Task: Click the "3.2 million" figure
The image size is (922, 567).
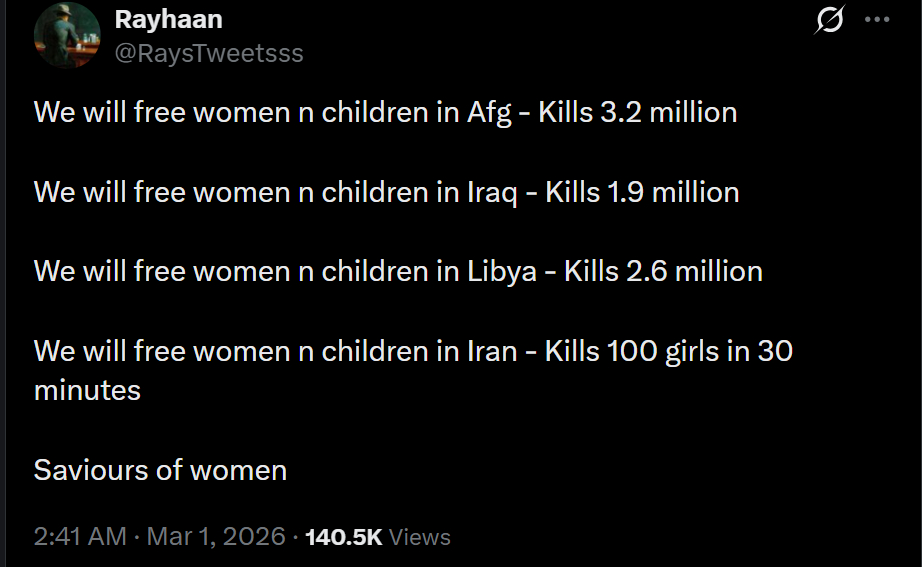Action: point(668,112)
